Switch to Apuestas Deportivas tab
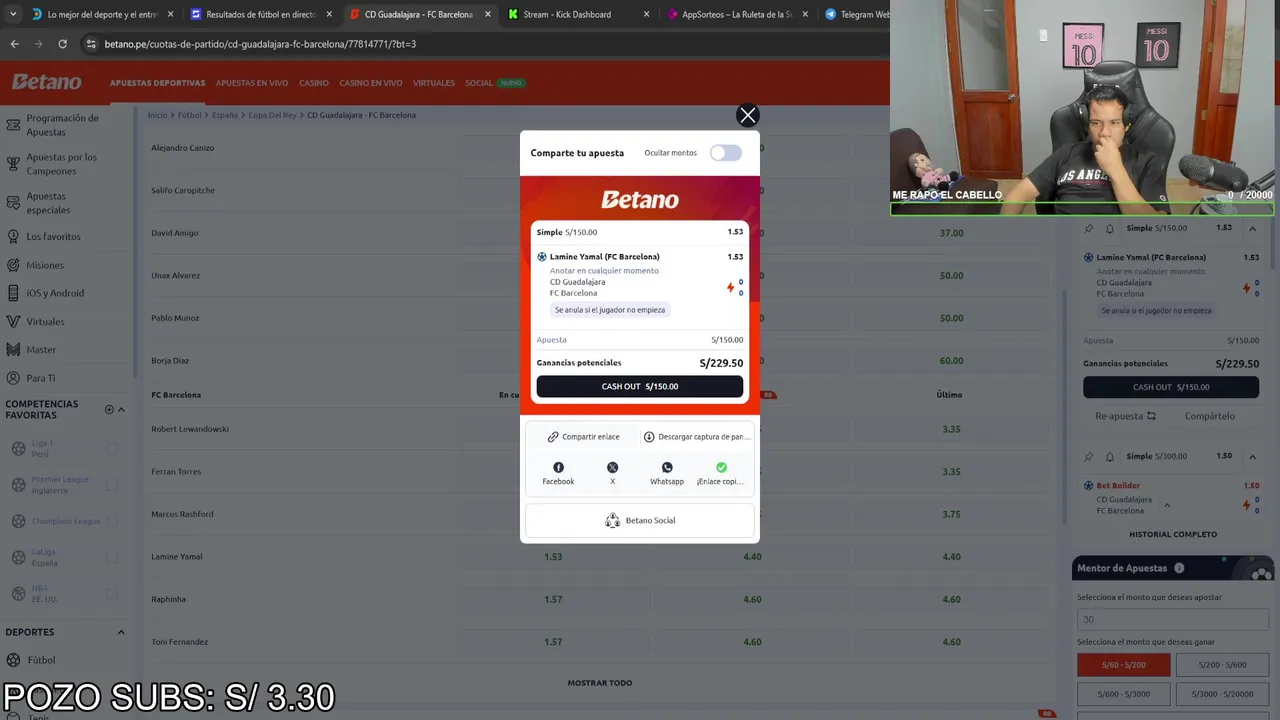Viewport: 1280px width, 720px height. pyautogui.click(x=157, y=83)
